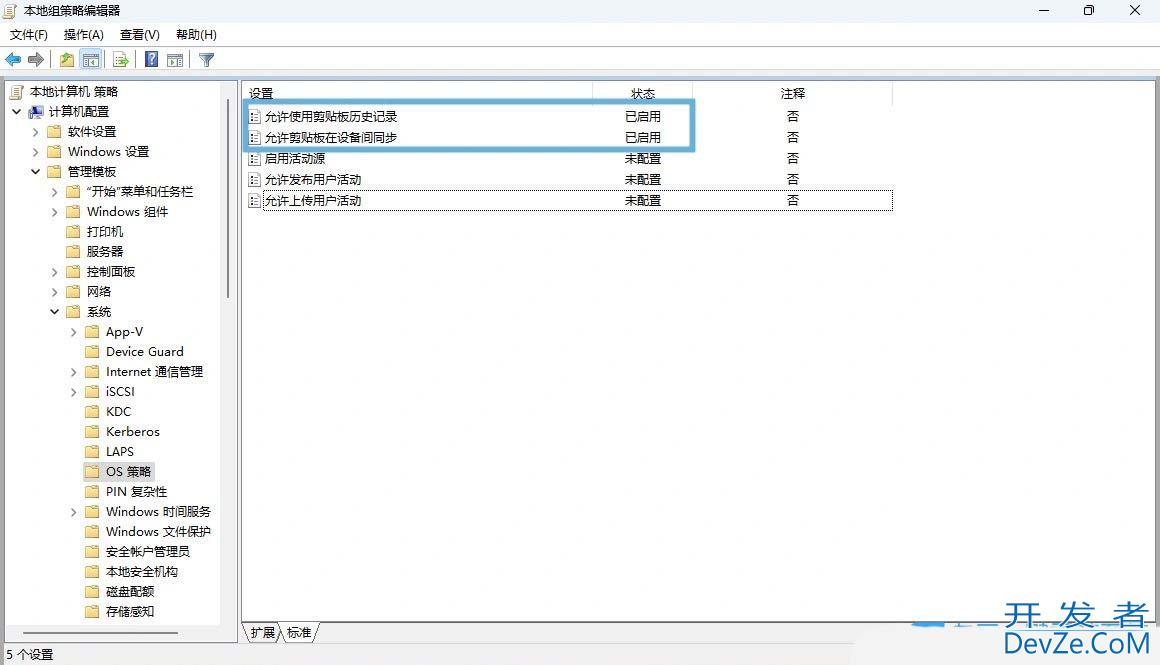Viewport: 1160px width, 665px height.
Task: Toggle the action pane toolbar icon
Action: click(175, 60)
